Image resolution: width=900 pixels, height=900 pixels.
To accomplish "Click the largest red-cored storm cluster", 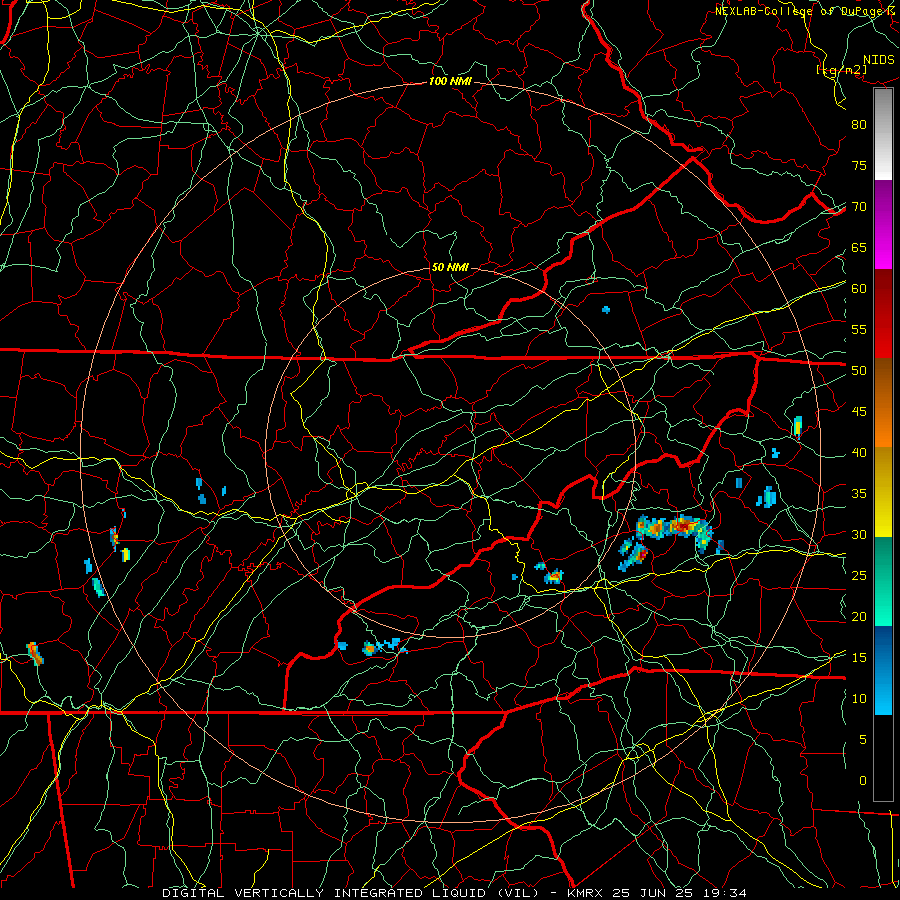I will [x=674, y=528].
